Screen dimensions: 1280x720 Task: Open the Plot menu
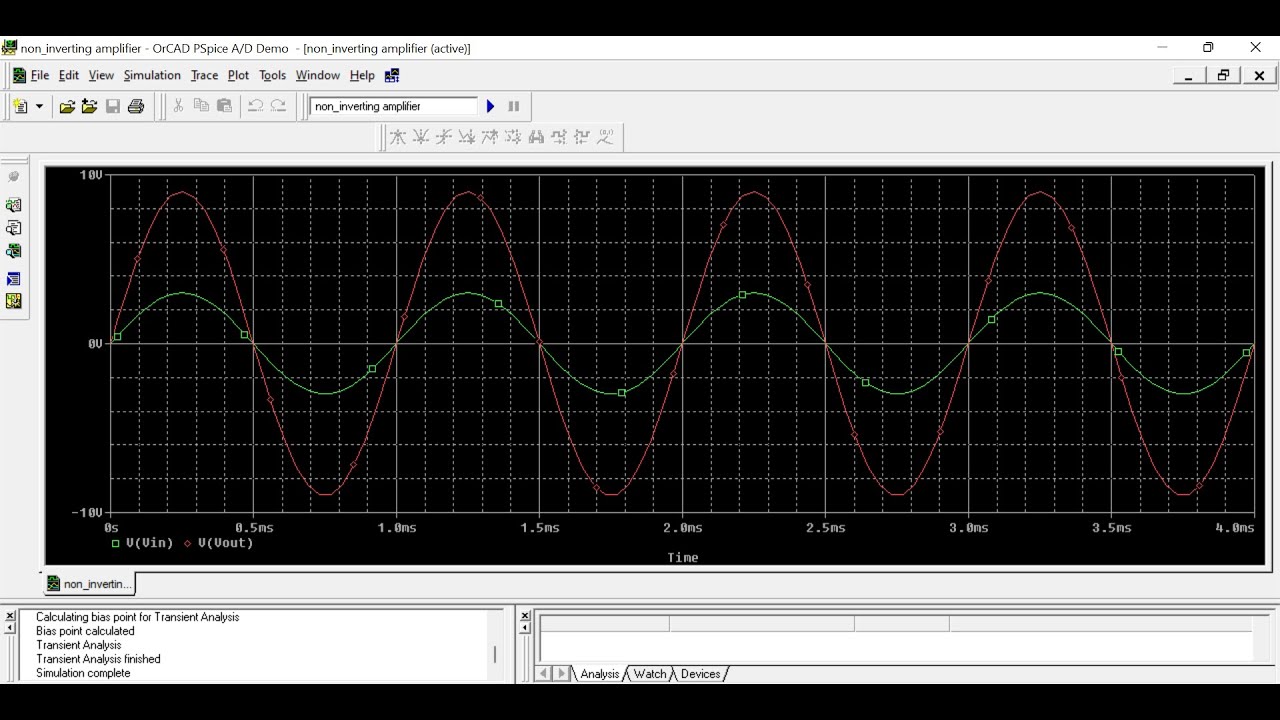click(238, 75)
